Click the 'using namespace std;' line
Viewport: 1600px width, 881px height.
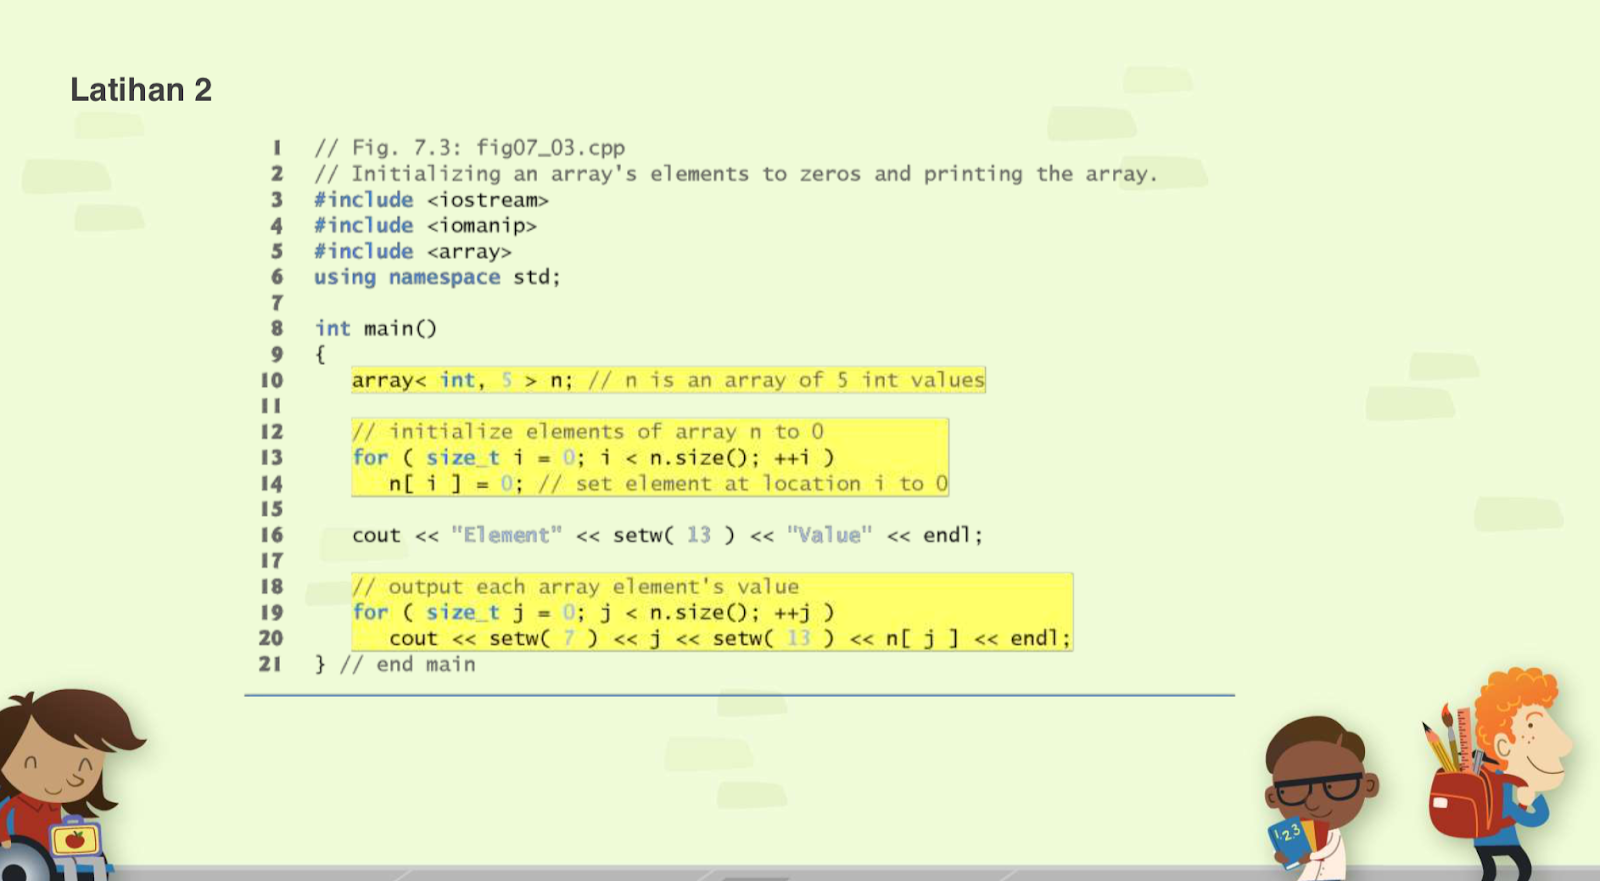tap(437, 277)
